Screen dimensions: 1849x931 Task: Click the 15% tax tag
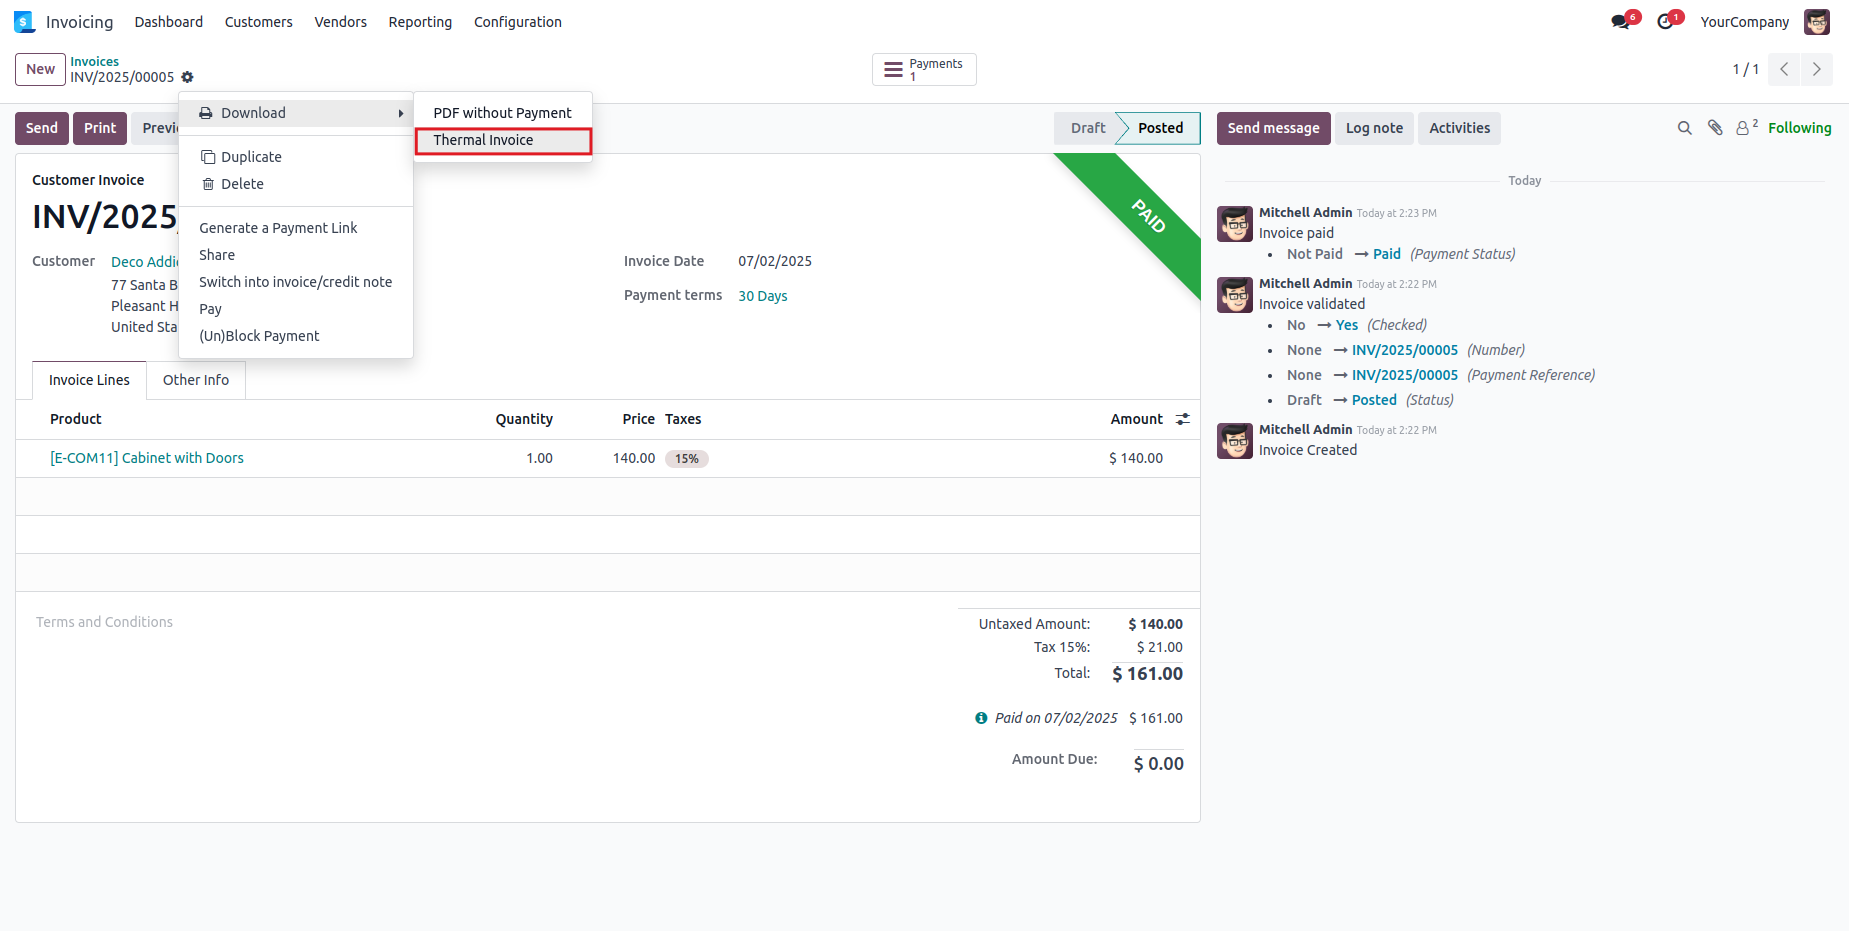pos(687,459)
